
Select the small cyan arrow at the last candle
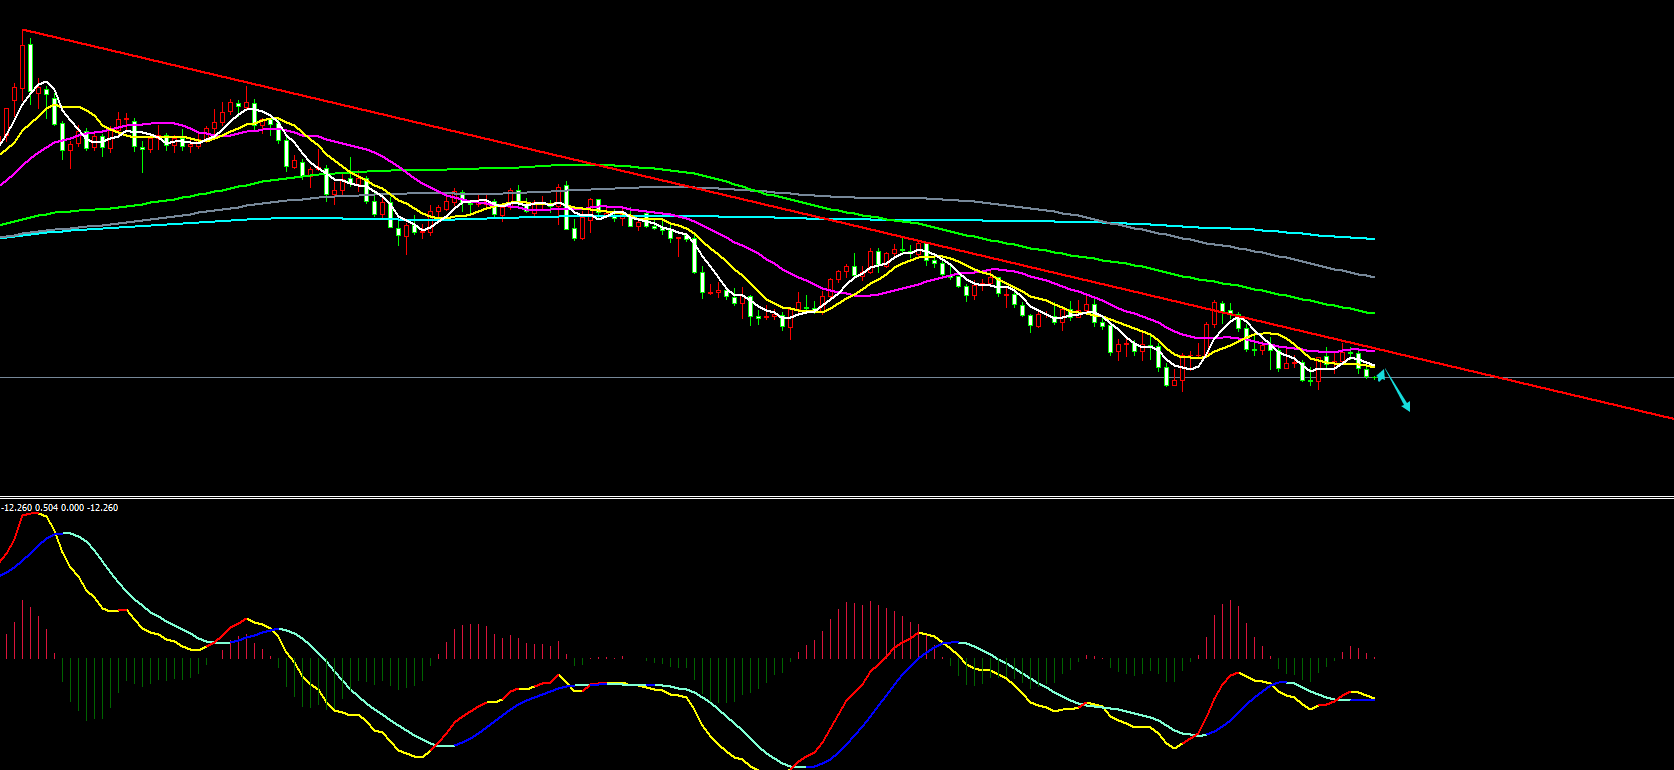click(1382, 375)
